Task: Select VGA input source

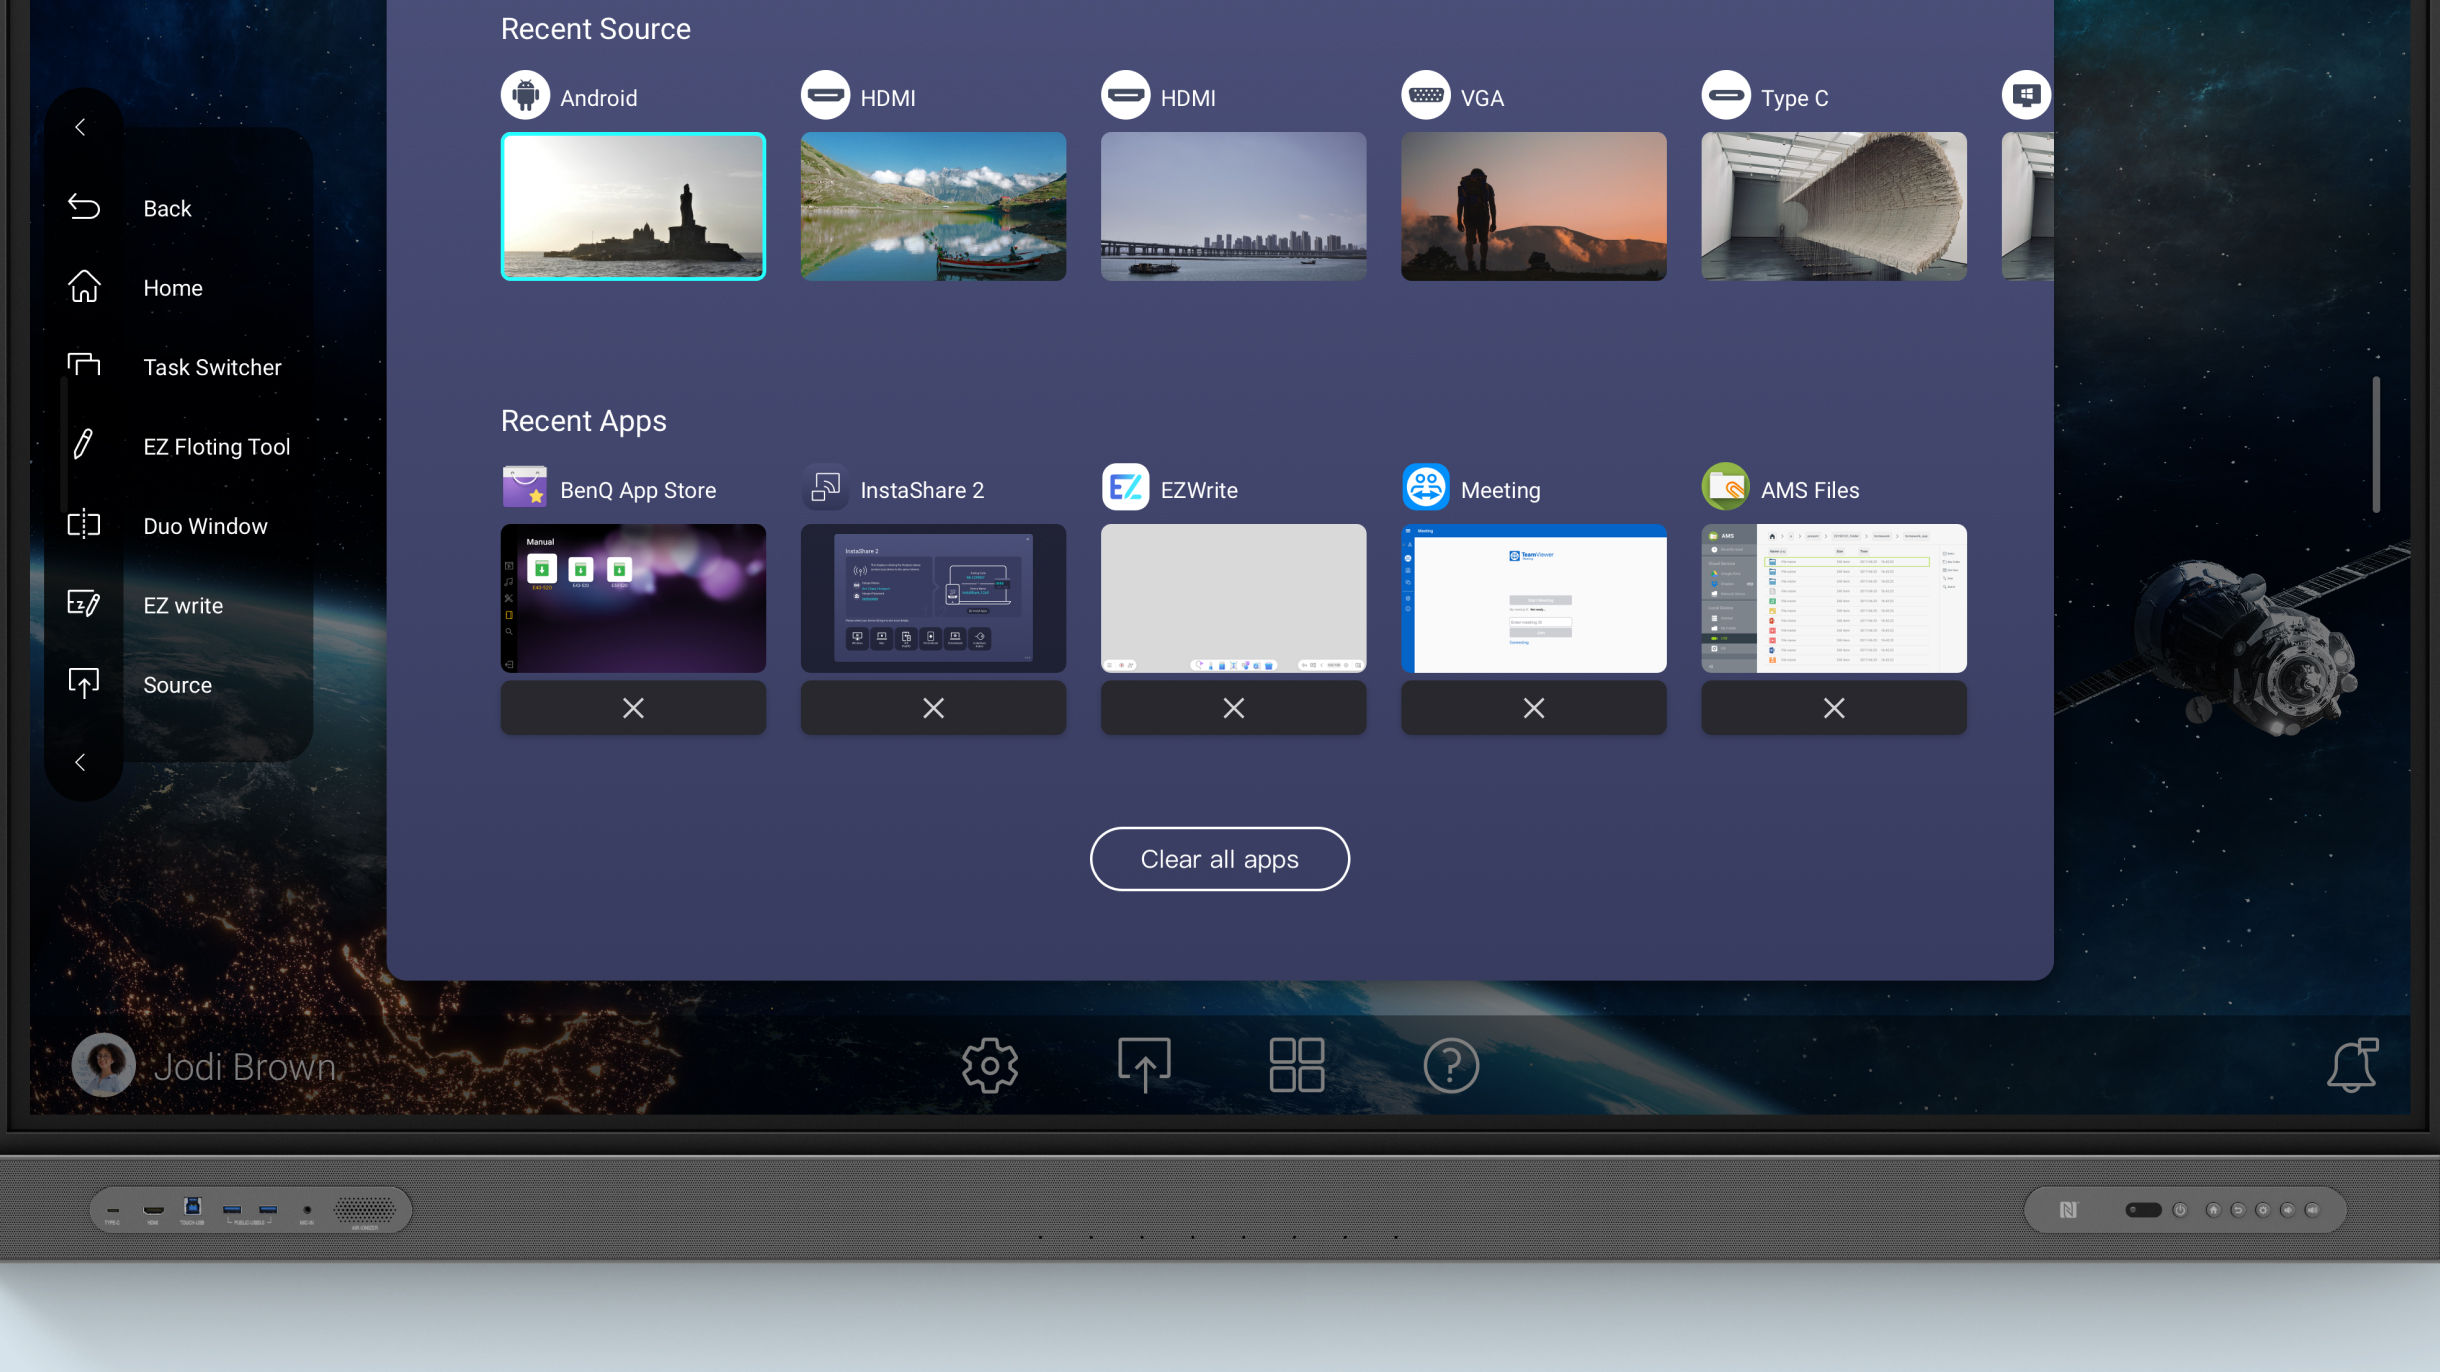Action: 1533,206
